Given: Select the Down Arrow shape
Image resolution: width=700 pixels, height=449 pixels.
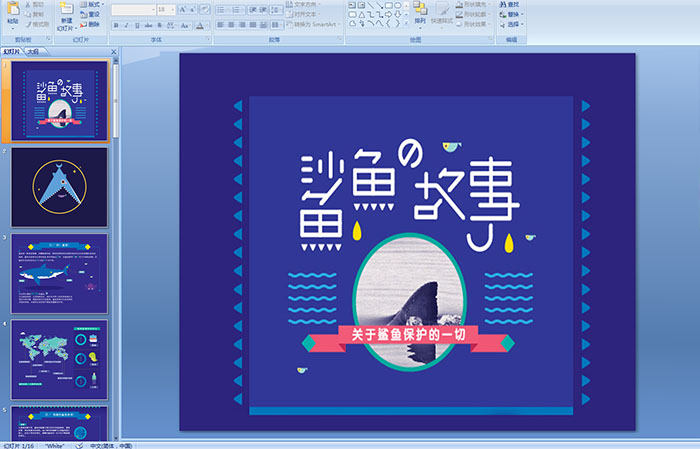Looking at the screenshot, I should (x=397, y=15).
